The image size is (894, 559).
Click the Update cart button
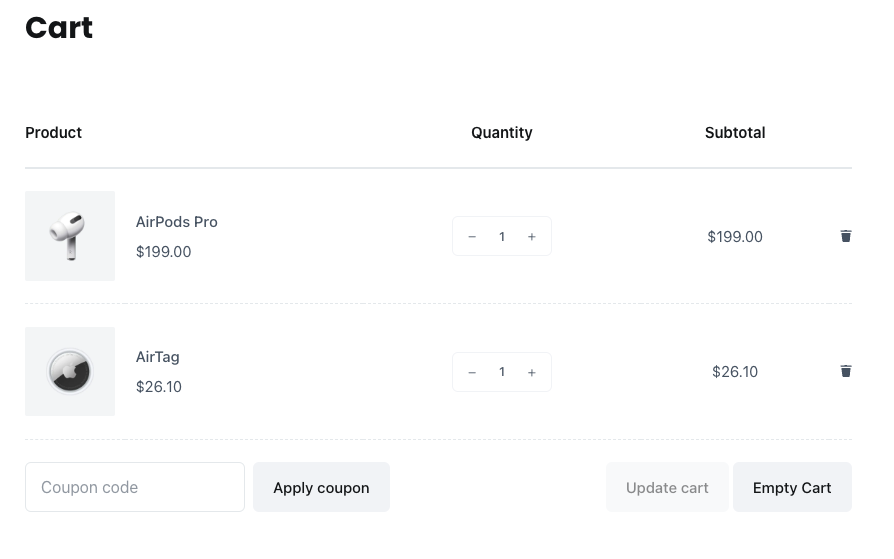tap(667, 487)
